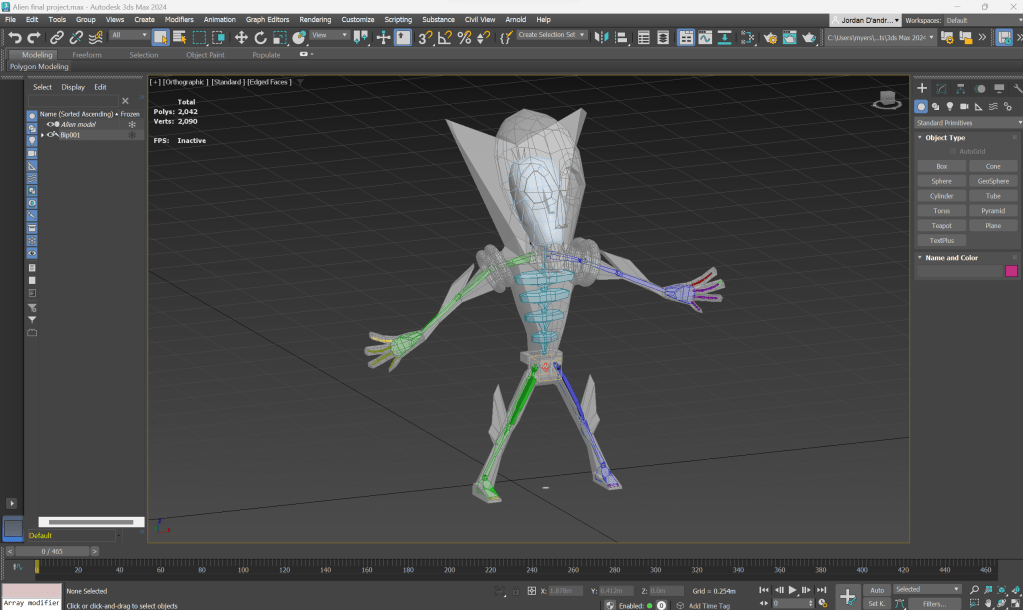
Task: Select the Move transform tool
Action: point(241,37)
